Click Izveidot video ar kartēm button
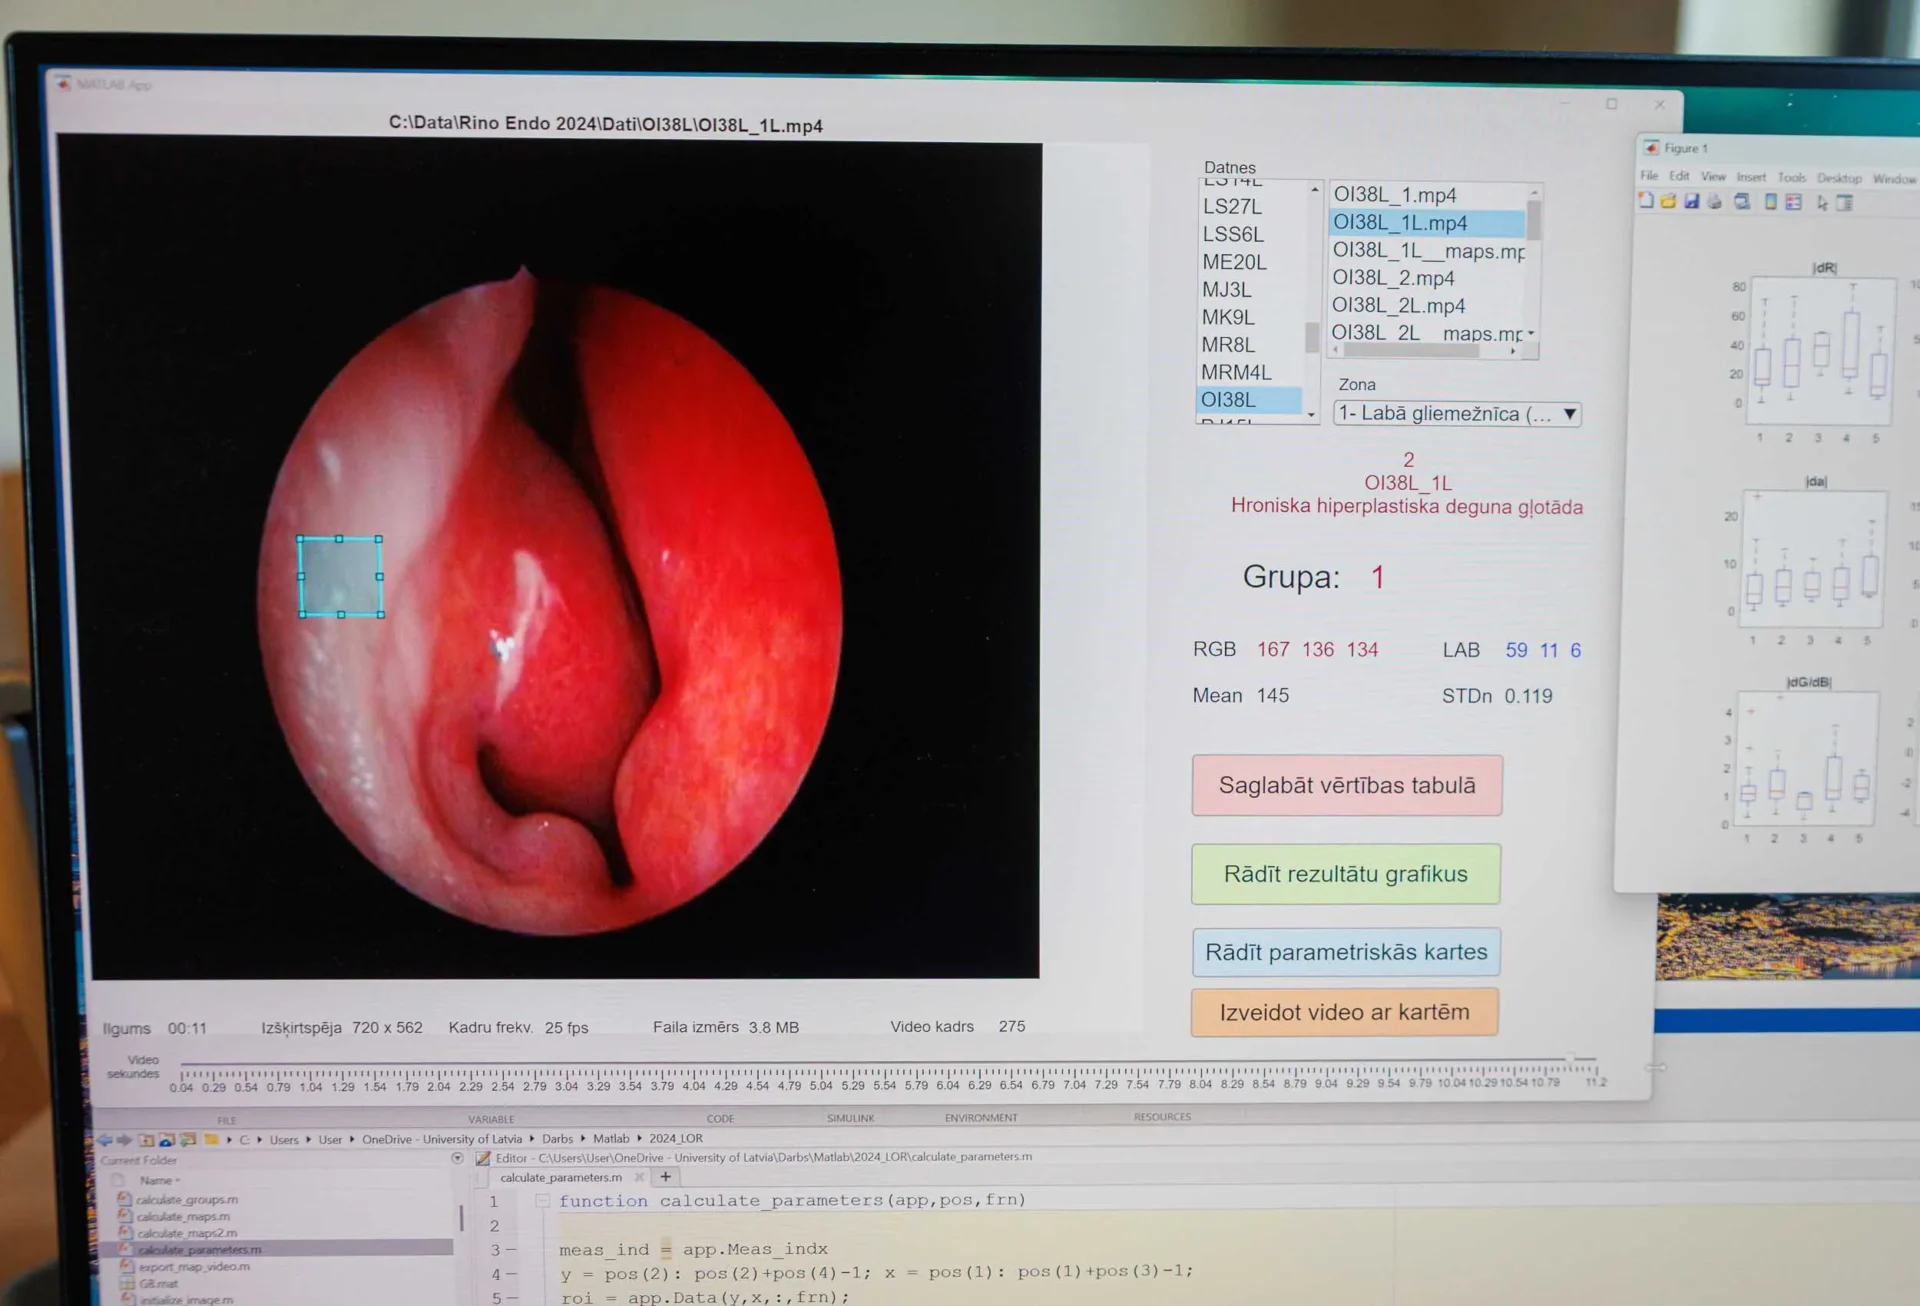This screenshot has height=1306, width=1920. pyautogui.click(x=1344, y=1012)
